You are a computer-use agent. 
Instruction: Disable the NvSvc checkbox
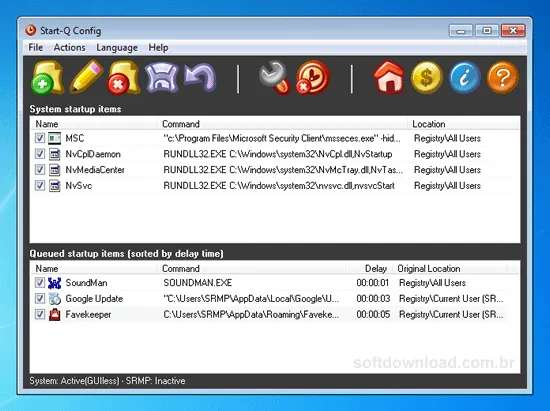[40, 185]
